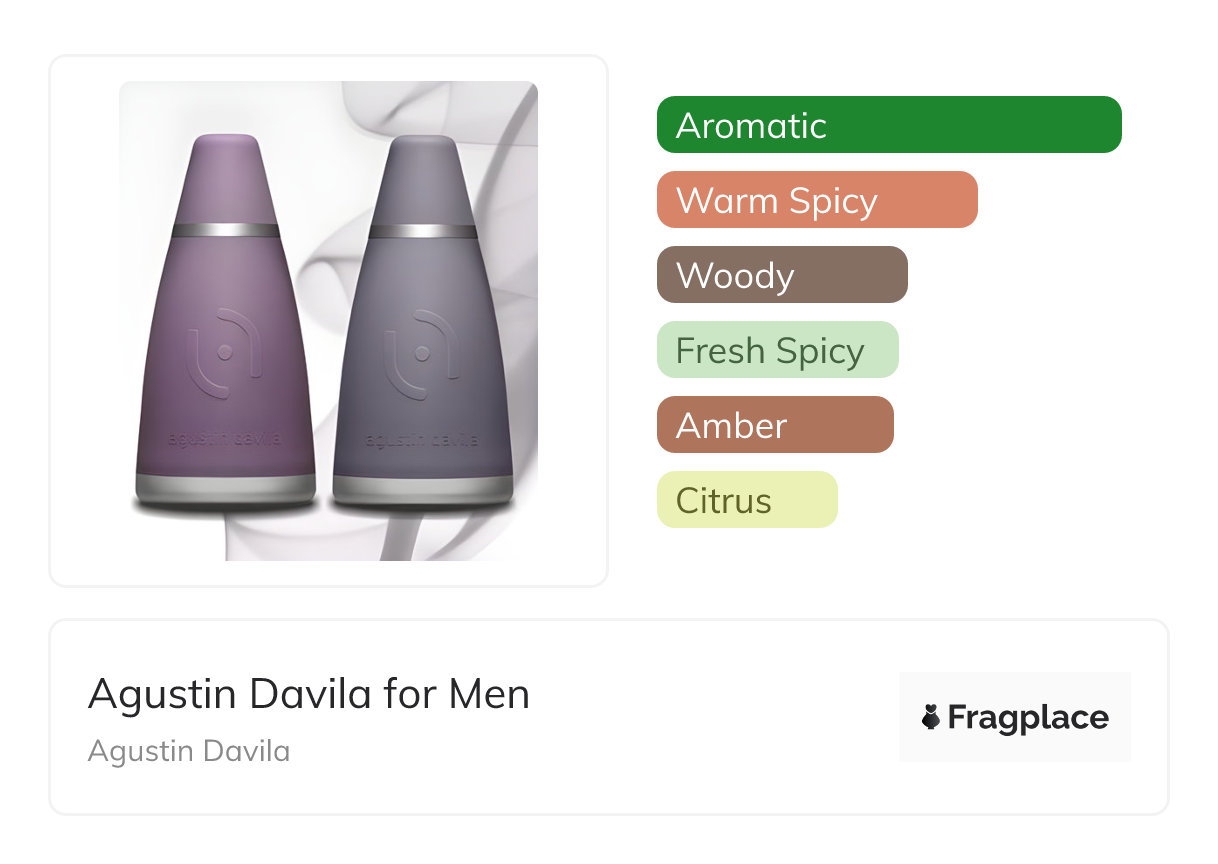This screenshot has height=864, width=1218.
Task: Click the Fragplace bottle logo icon
Action: (x=931, y=717)
